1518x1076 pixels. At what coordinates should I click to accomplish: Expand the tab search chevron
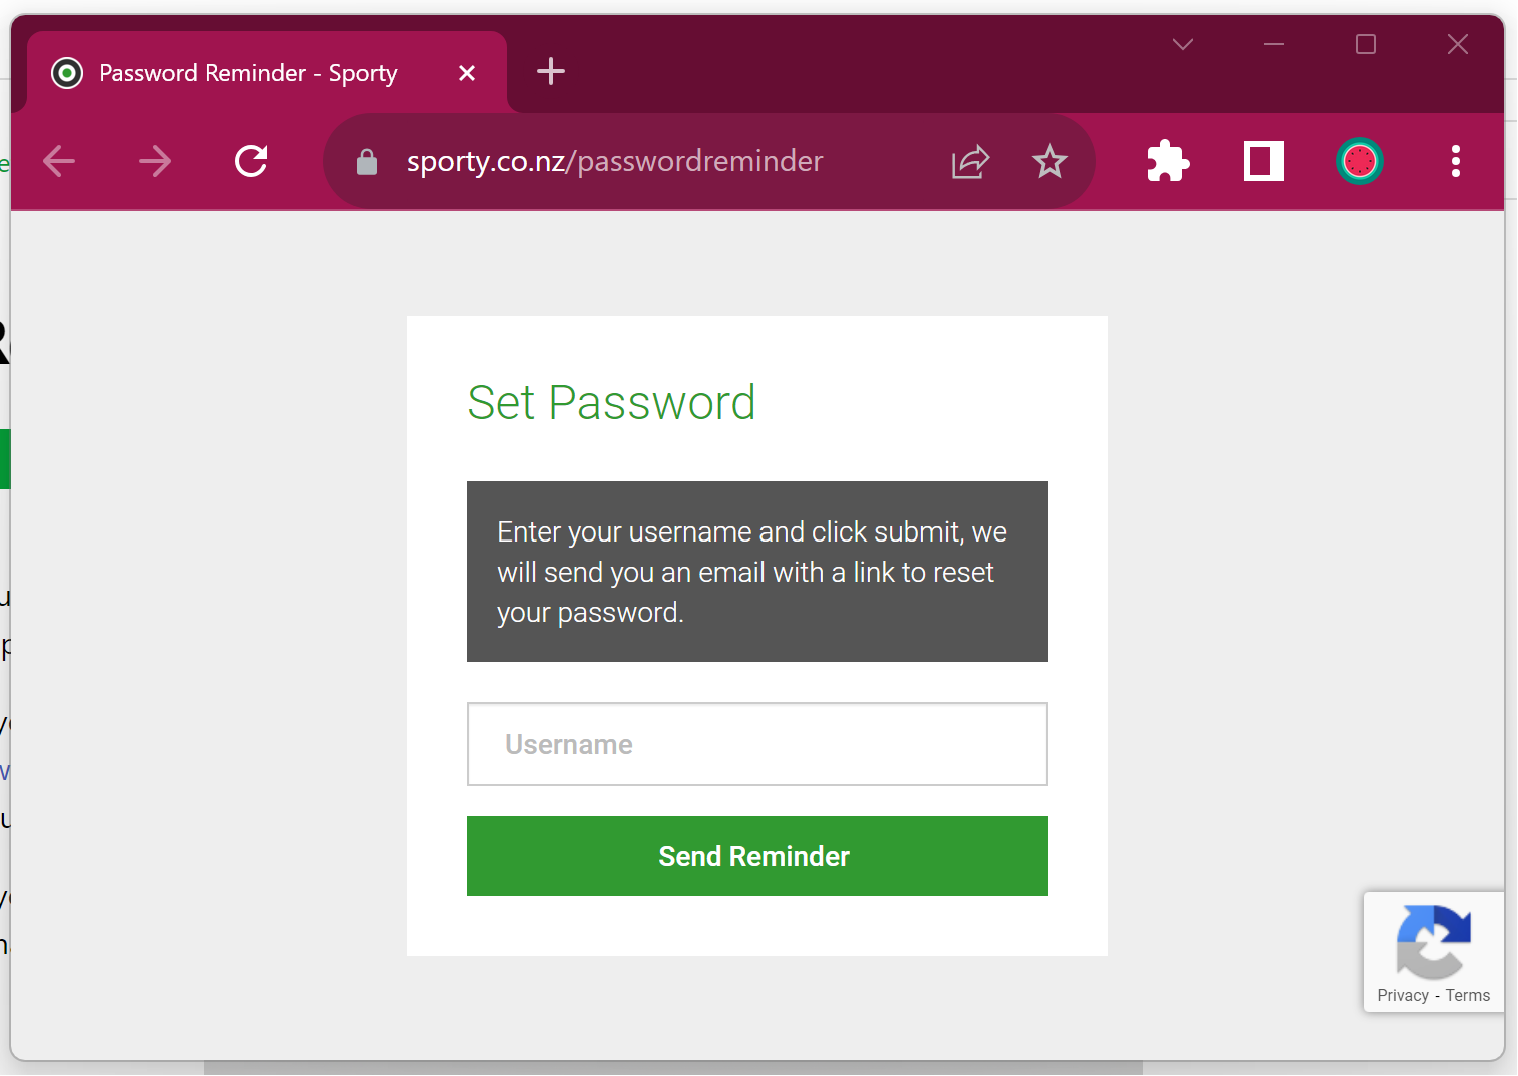(x=1183, y=44)
